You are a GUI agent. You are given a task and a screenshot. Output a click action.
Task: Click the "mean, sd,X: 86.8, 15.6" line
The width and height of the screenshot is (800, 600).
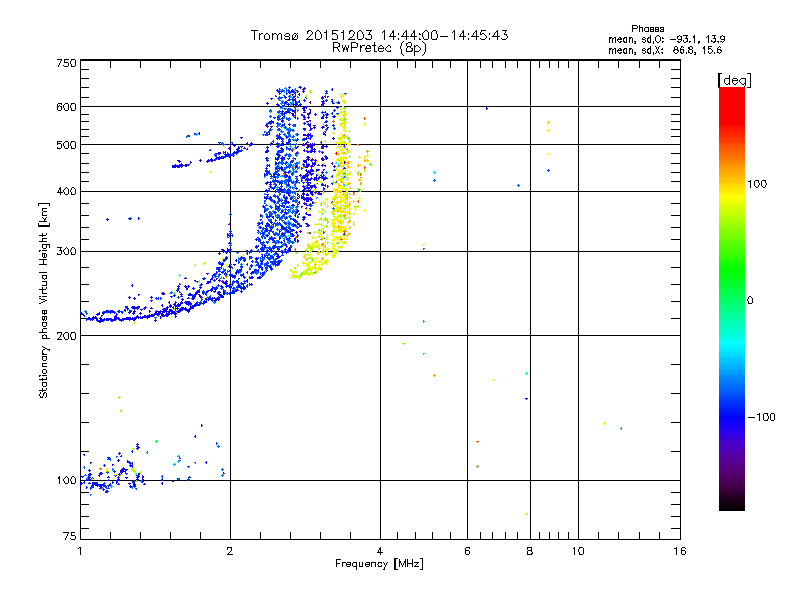coord(665,51)
